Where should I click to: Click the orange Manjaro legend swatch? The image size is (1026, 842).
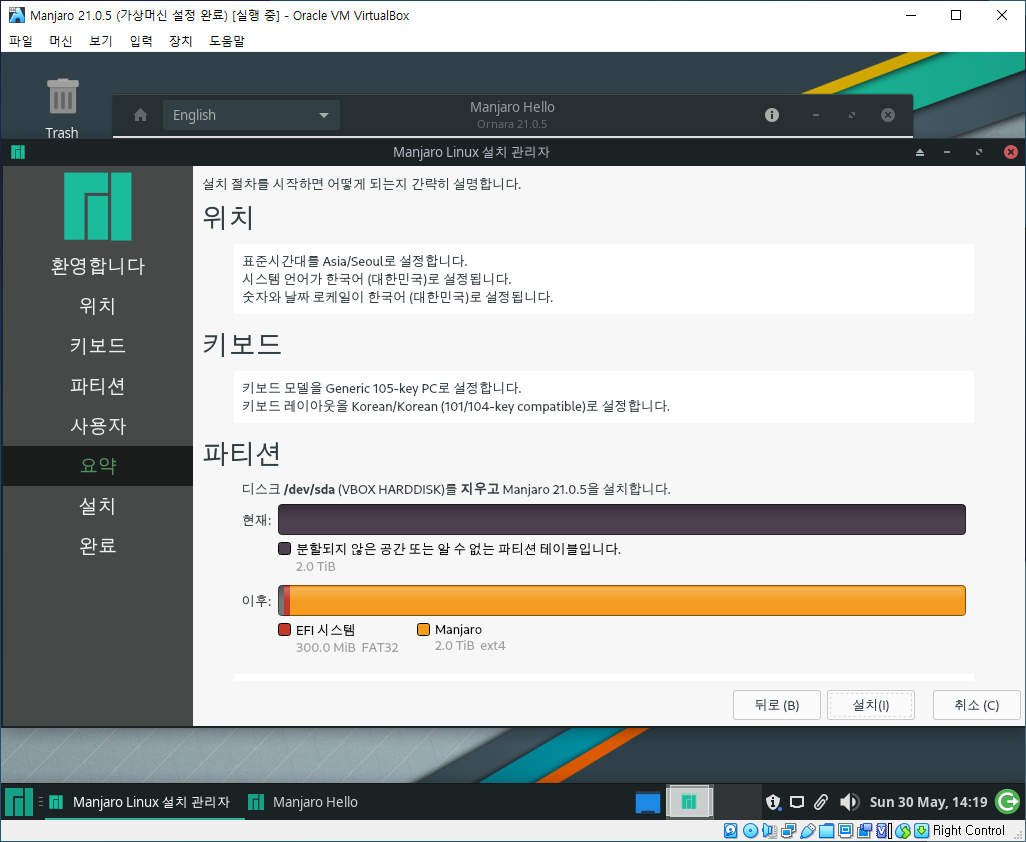point(423,629)
